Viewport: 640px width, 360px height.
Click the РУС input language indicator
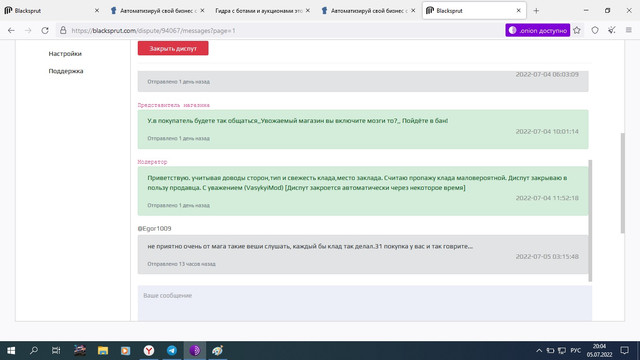click(576, 351)
